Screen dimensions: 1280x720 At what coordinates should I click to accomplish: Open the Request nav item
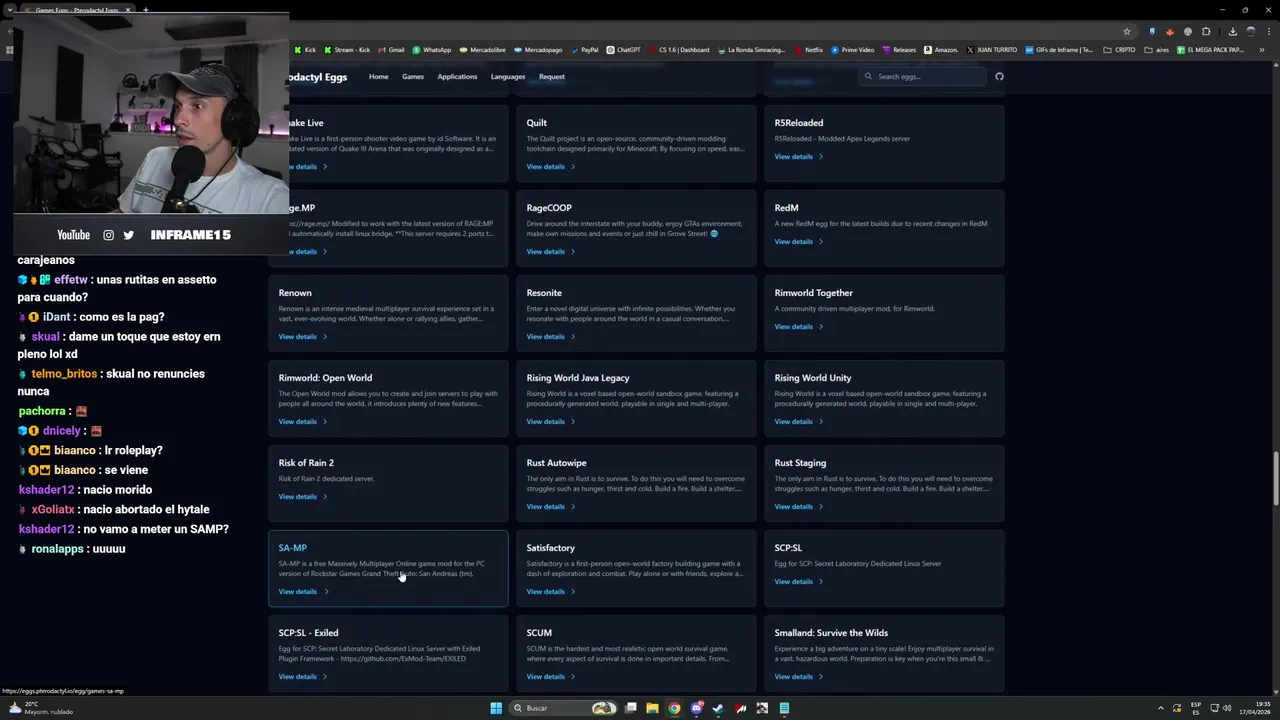(x=551, y=76)
